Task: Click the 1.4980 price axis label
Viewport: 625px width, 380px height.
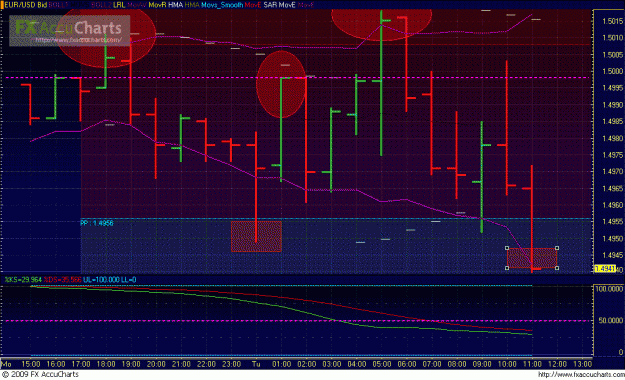Action: point(612,139)
